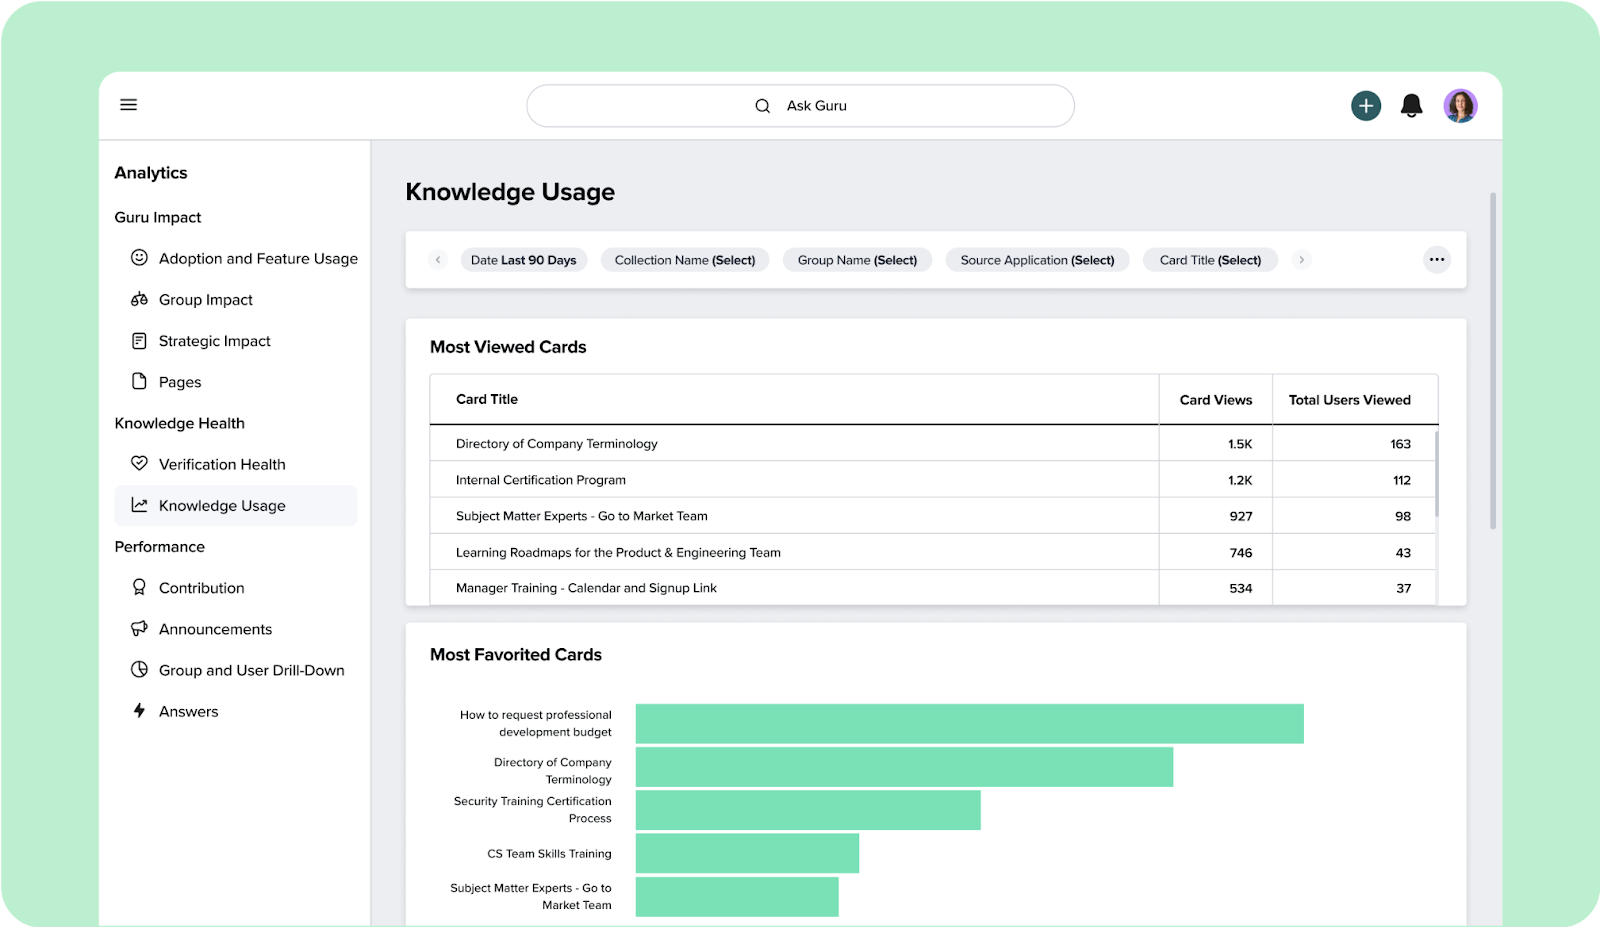The image size is (1600, 927).
Task: Open the filter bar ellipsis menu
Action: [x=1437, y=259]
